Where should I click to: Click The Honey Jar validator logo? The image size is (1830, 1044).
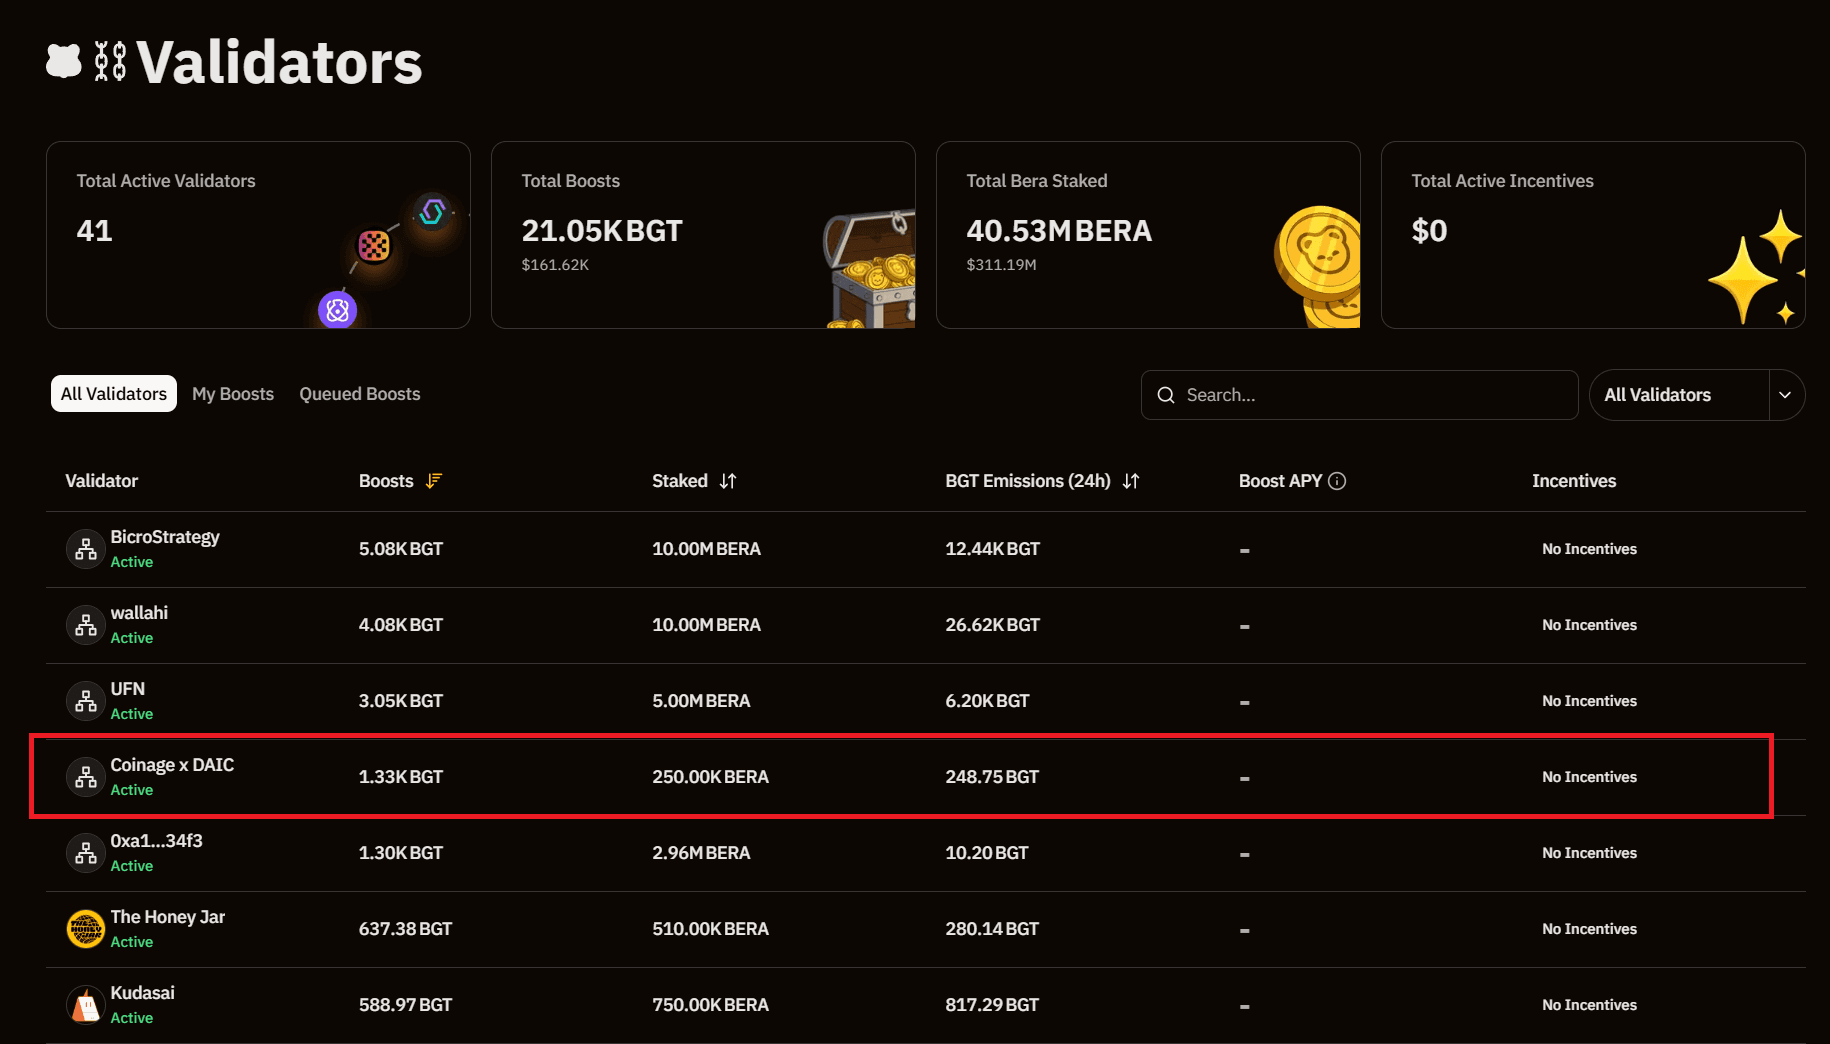tap(85, 929)
